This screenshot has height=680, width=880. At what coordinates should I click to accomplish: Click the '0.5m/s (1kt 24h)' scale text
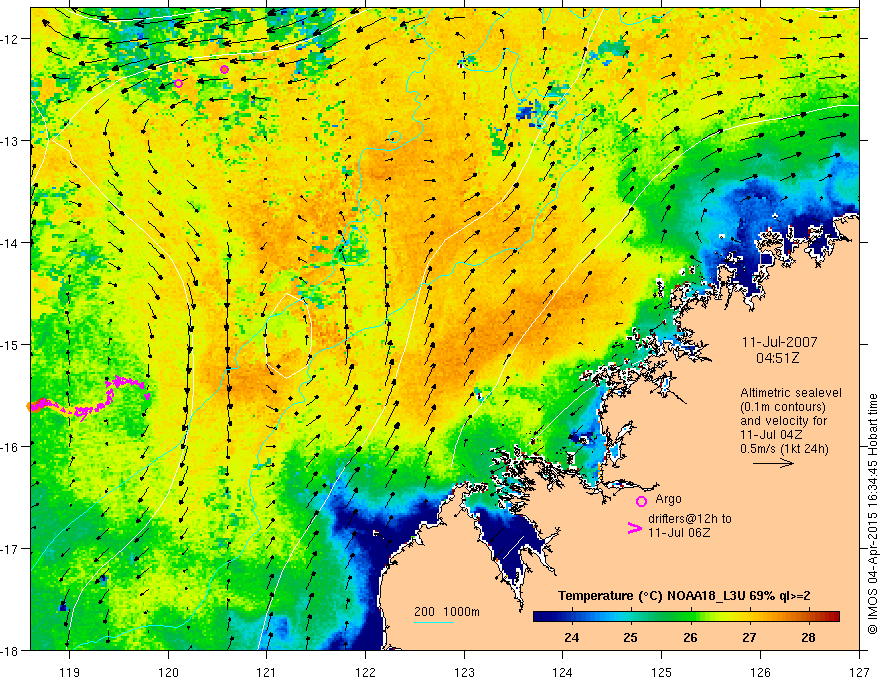[x=784, y=449]
